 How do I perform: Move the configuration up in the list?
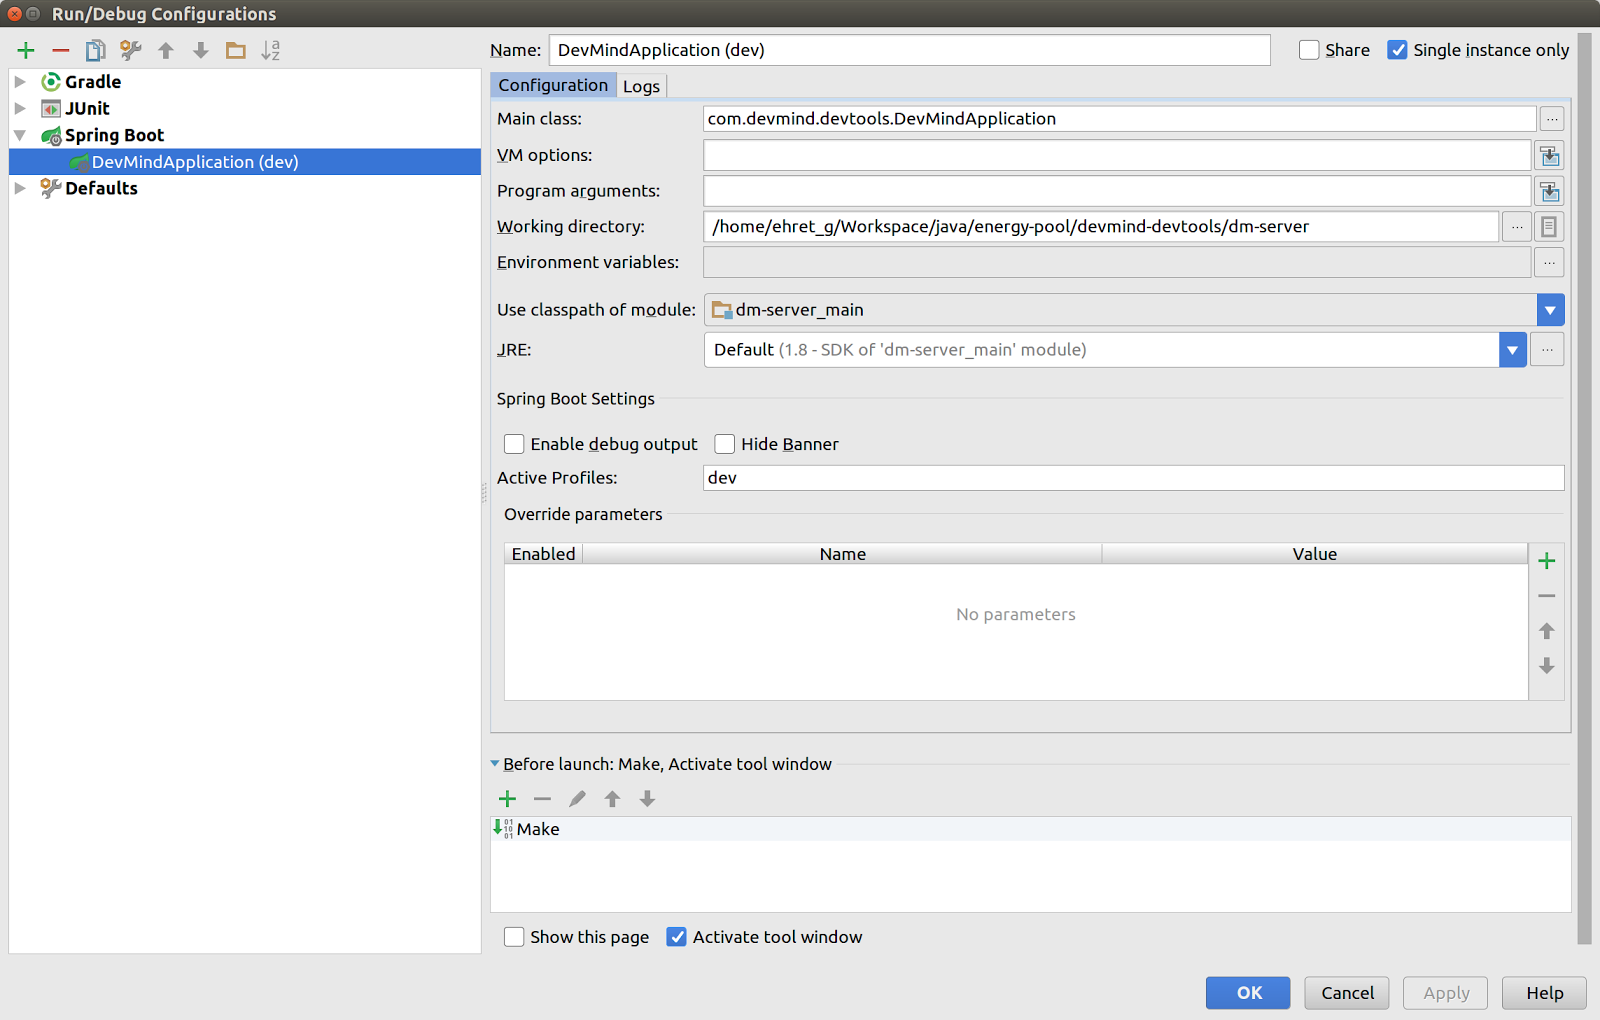click(166, 50)
